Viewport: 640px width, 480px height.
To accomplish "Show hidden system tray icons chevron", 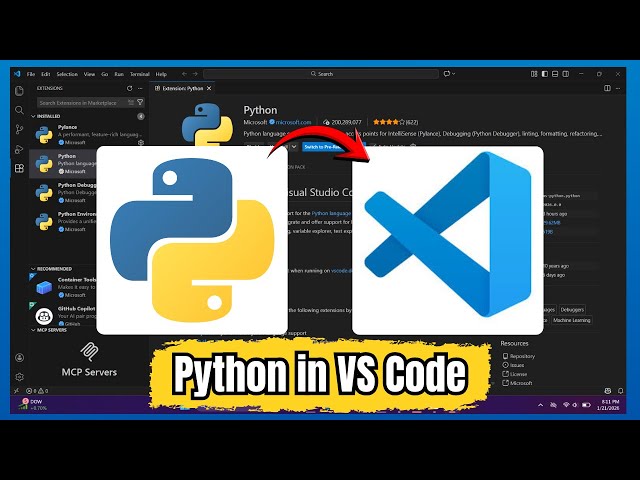I will tap(540, 405).
